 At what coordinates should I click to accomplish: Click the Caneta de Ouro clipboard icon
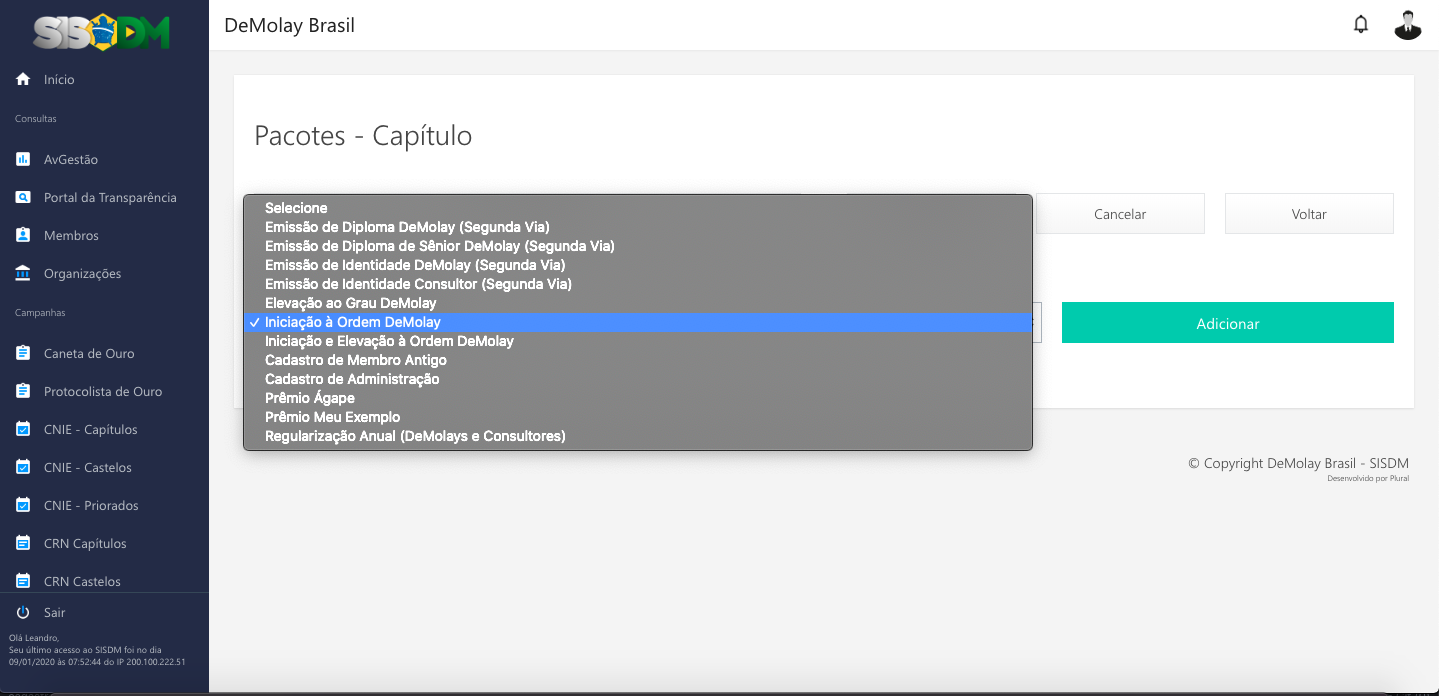click(x=23, y=353)
